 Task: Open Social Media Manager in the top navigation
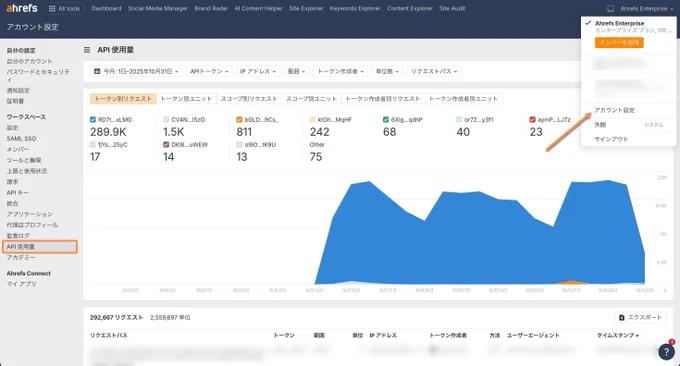pos(157,9)
